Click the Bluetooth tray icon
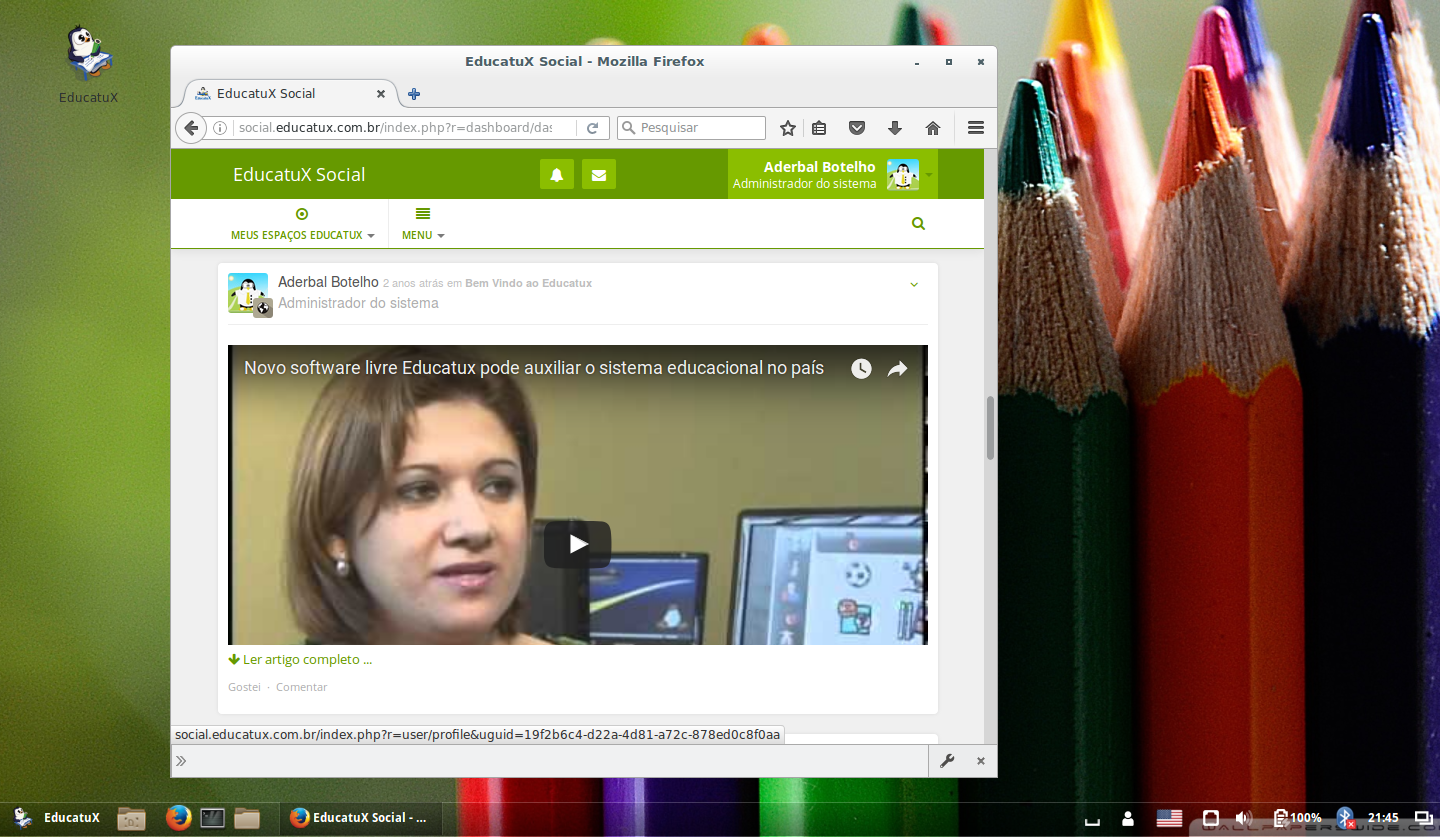Screen dimensions: 1440x837 click(x=1346, y=818)
